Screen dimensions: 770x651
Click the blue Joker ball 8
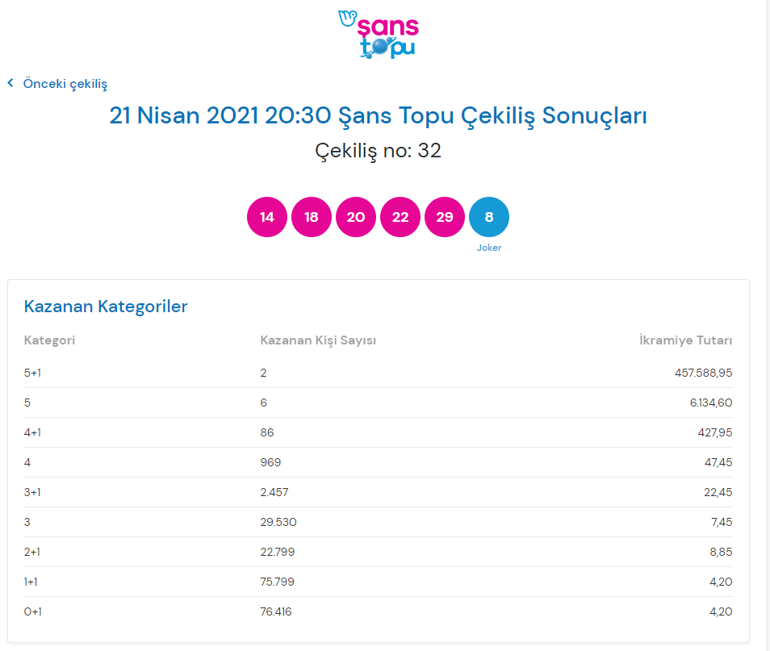point(489,217)
